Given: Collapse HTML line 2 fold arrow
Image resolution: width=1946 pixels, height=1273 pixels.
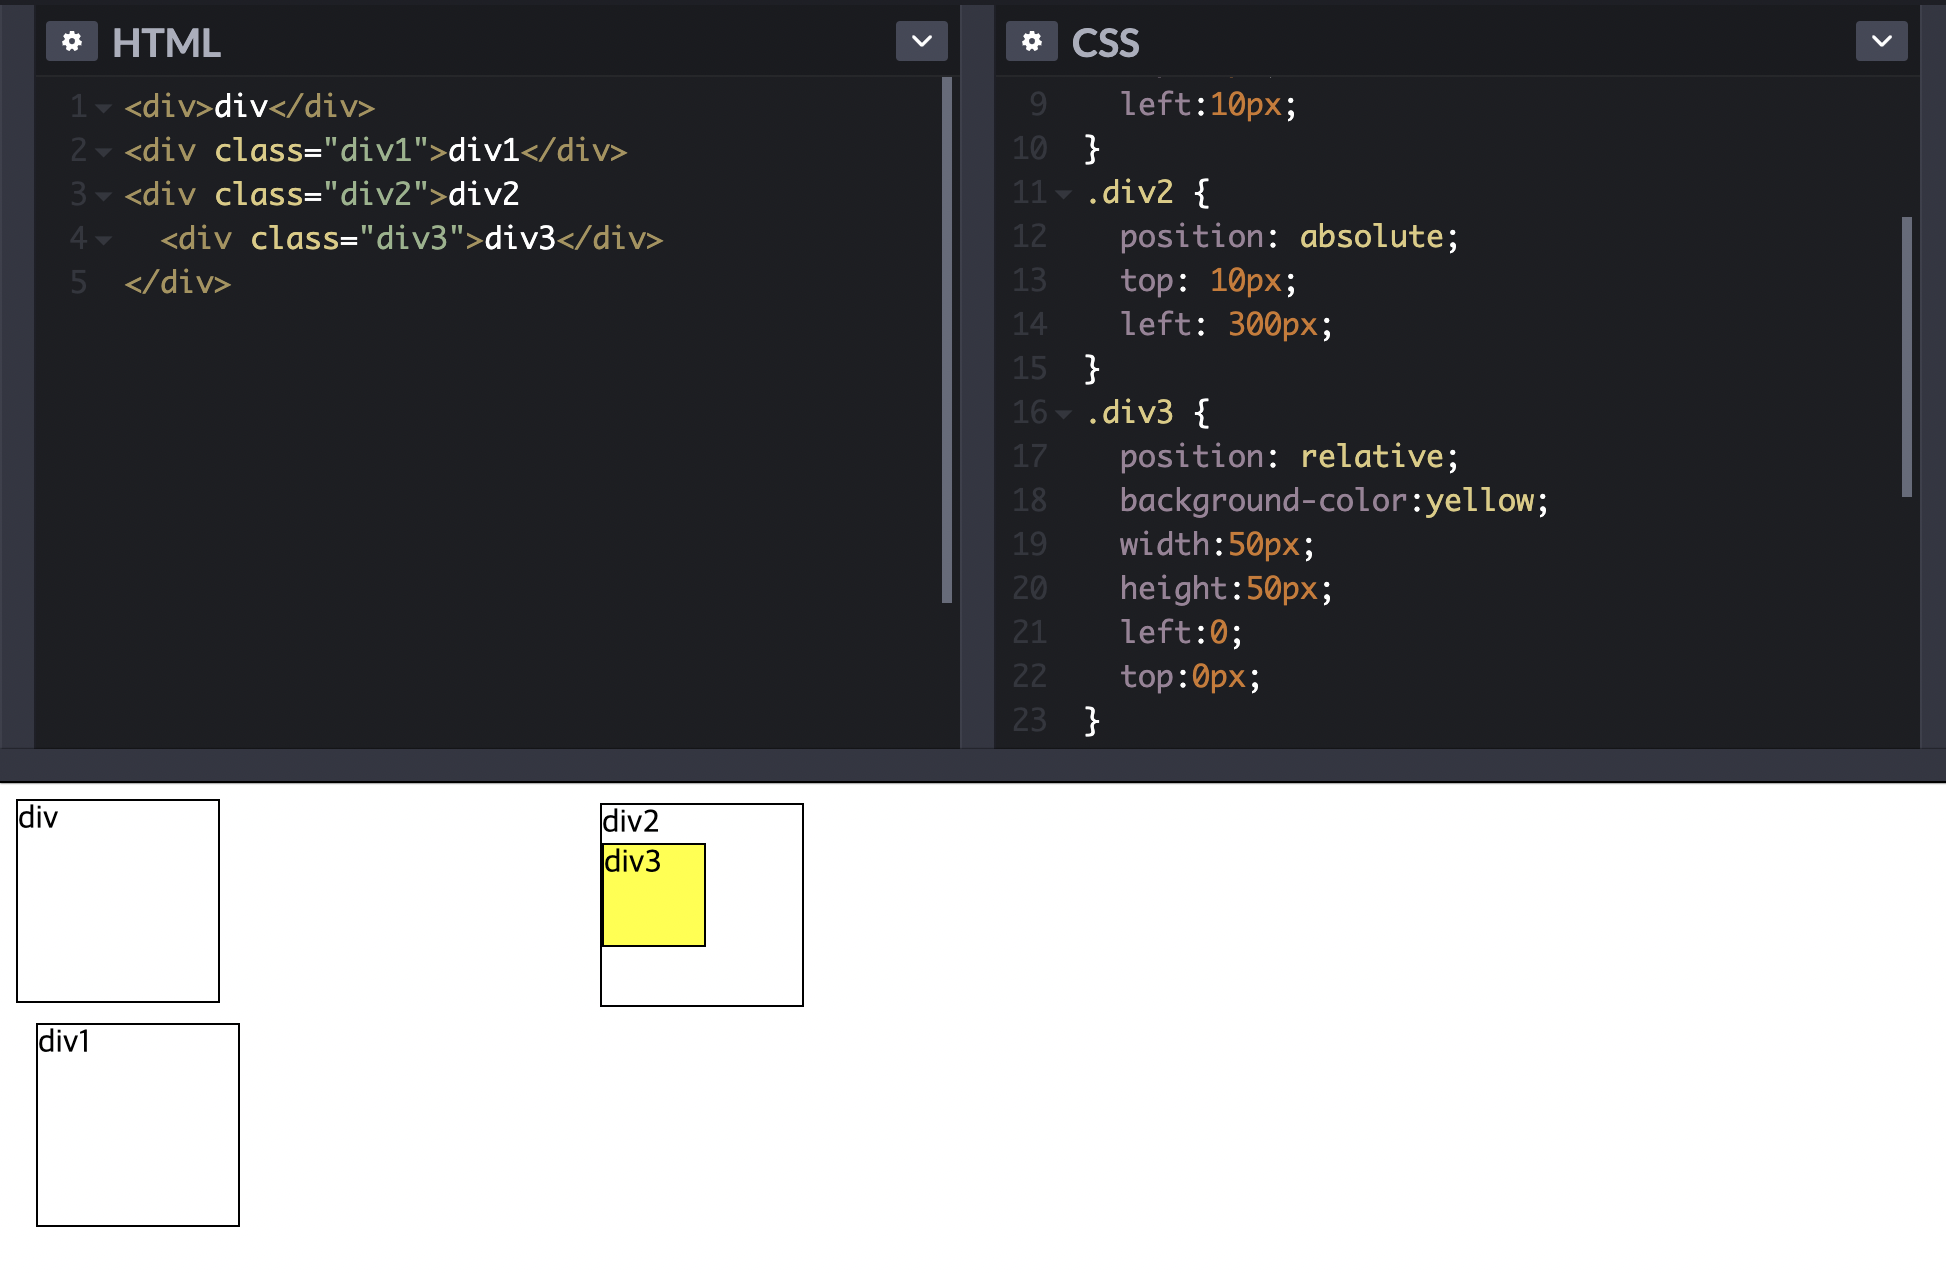Looking at the screenshot, I should [104, 152].
